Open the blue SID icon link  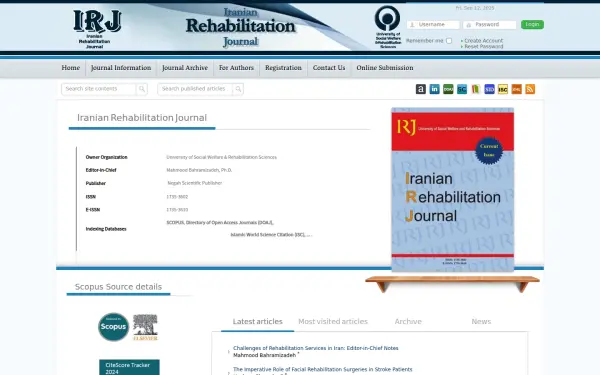click(489, 89)
